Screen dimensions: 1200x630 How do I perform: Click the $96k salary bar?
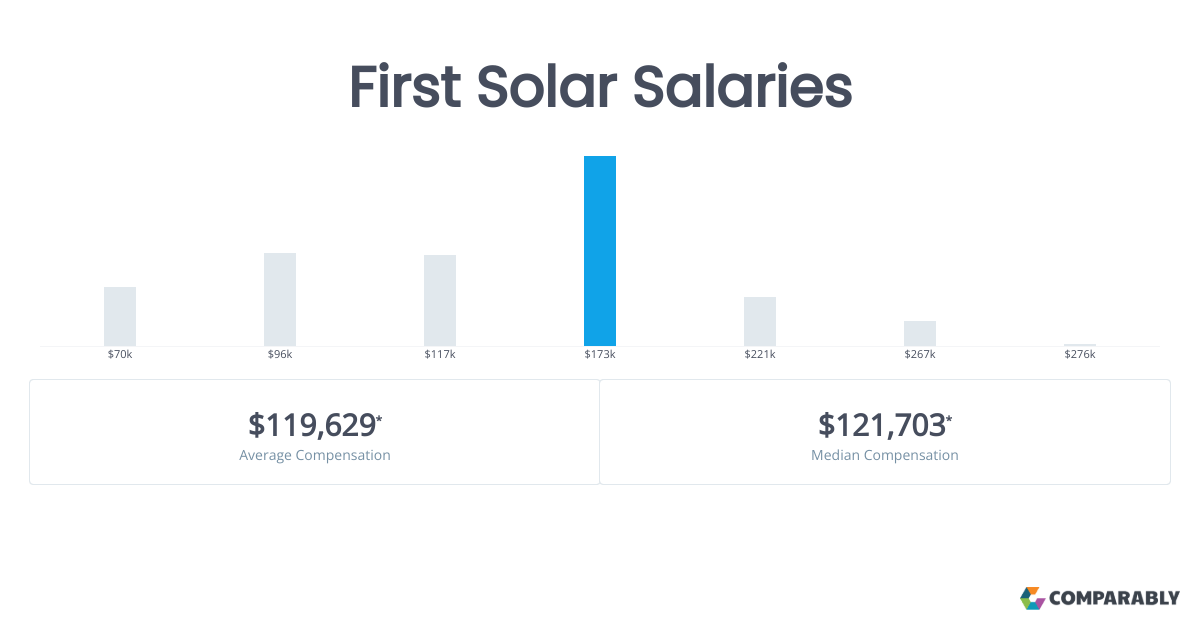point(280,299)
